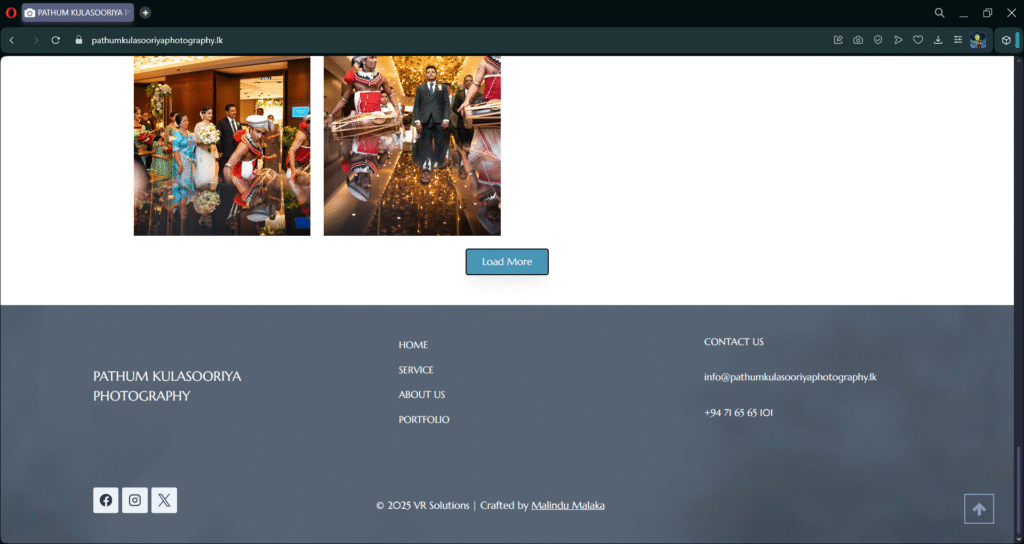Open the downloads panel
Screen dimensions: 1024x544
point(938,40)
